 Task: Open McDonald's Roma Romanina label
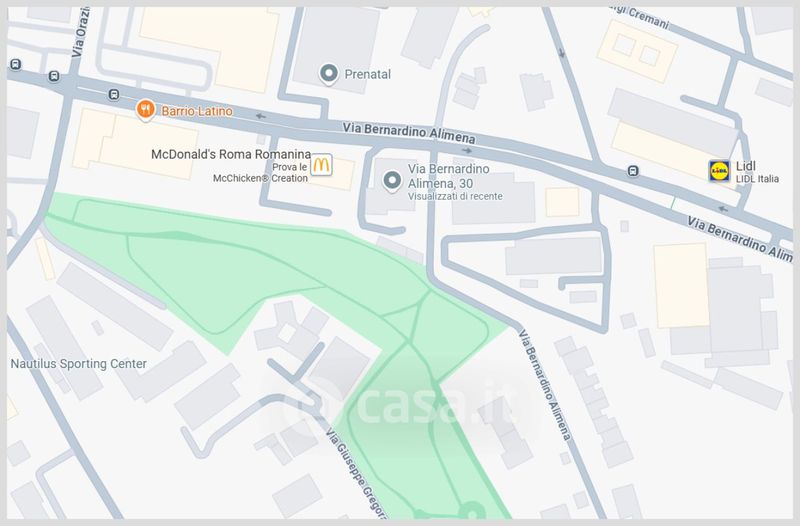(231, 154)
